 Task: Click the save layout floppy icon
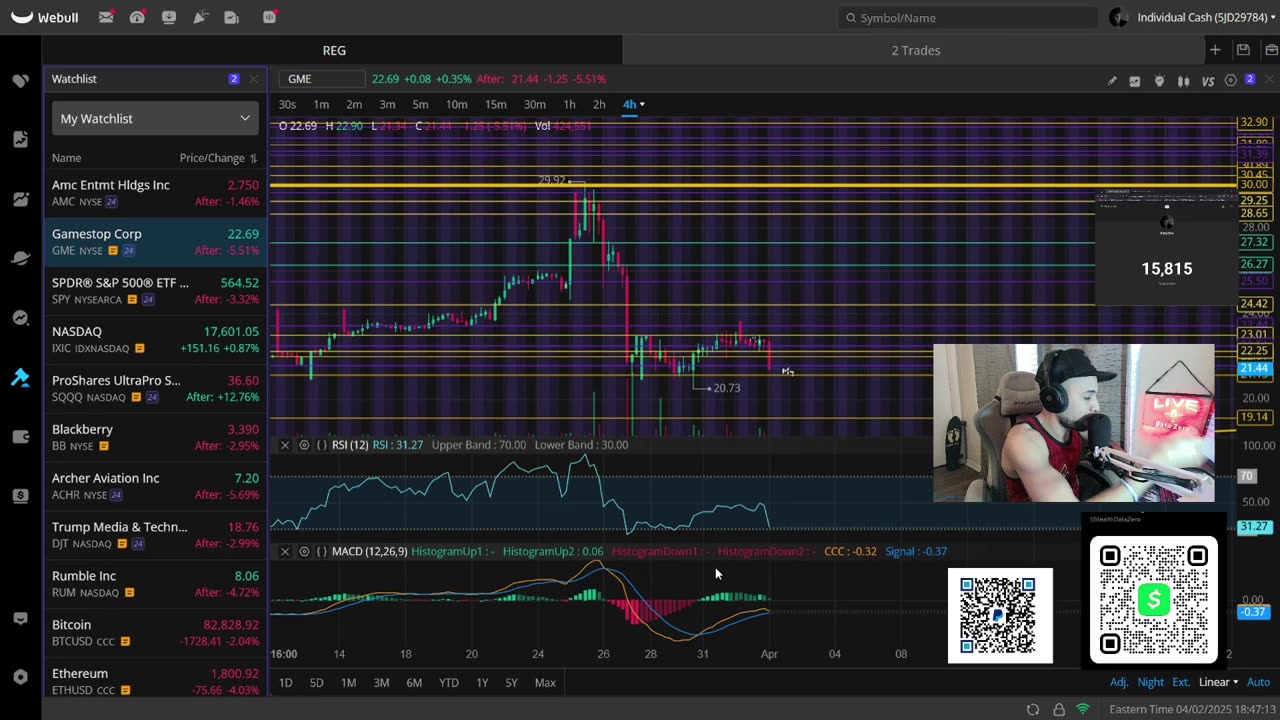tap(1243, 50)
